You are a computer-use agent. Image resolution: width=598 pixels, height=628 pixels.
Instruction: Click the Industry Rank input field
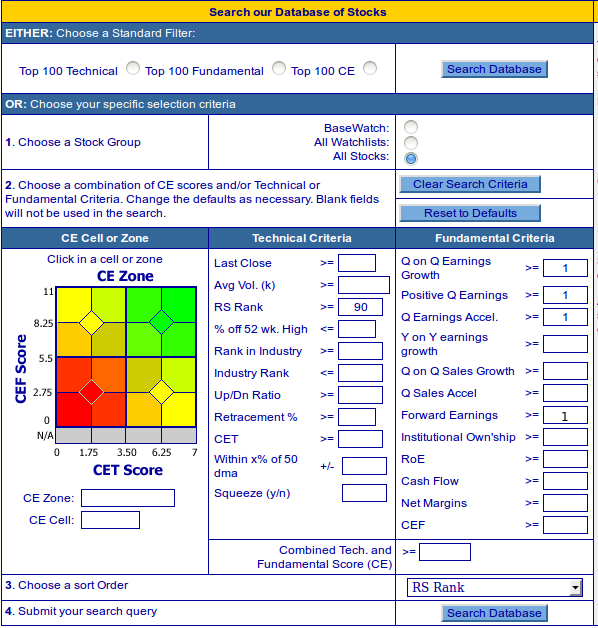tap(360, 373)
